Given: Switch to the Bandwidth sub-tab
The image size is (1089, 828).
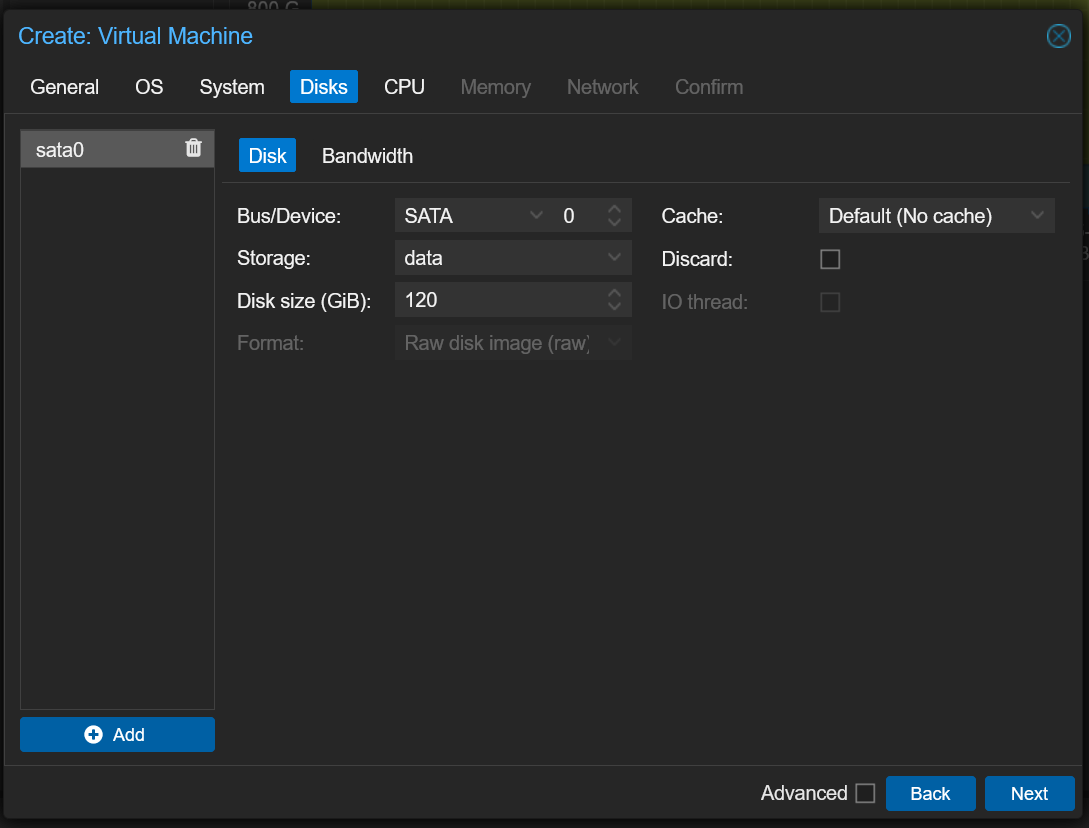Looking at the screenshot, I should [x=367, y=156].
